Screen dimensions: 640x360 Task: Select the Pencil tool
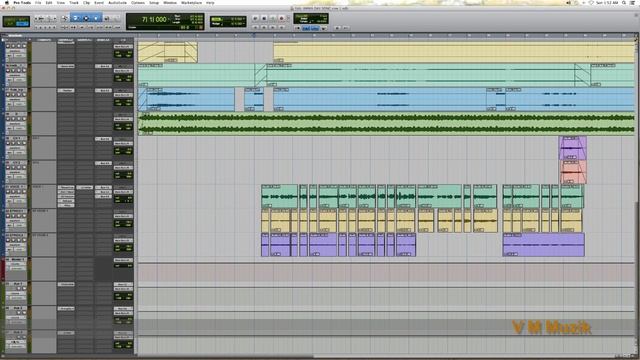(x=116, y=18)
